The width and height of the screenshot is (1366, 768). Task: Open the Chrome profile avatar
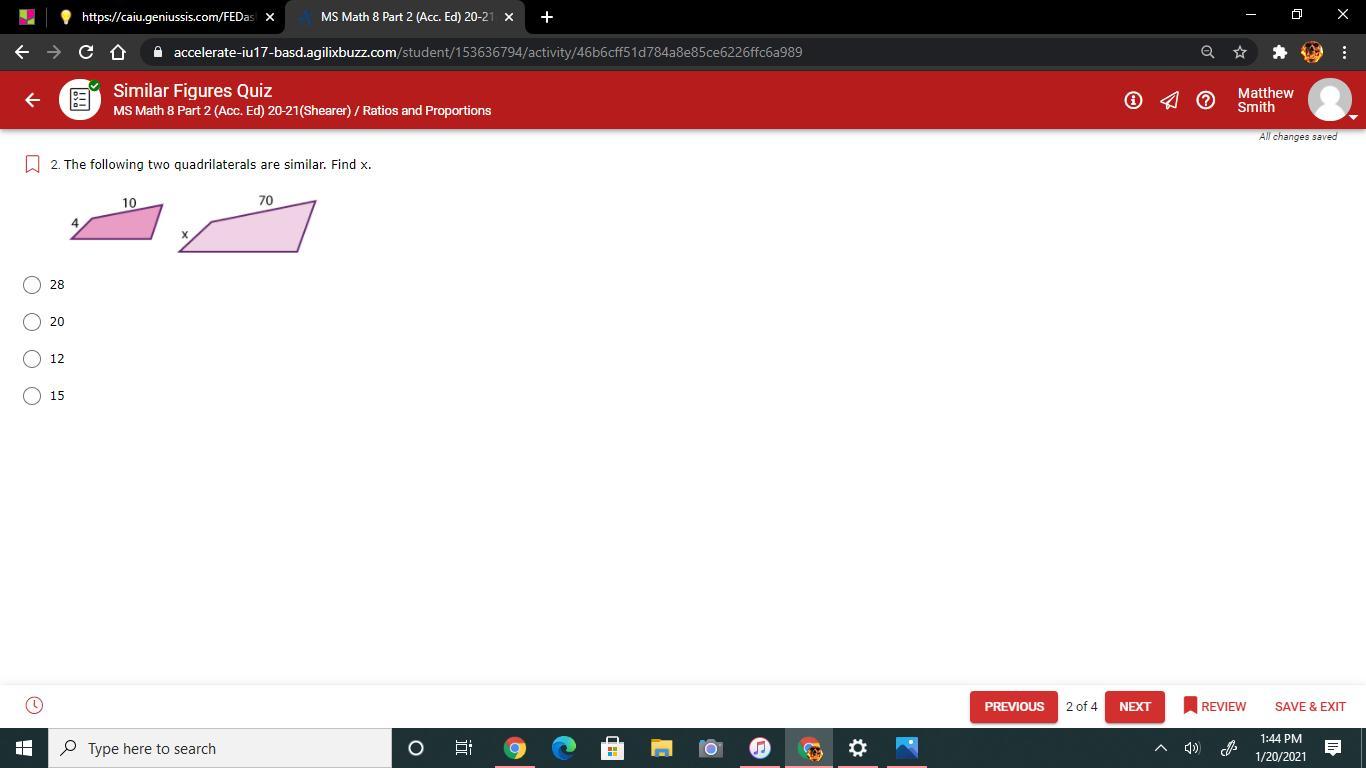(1312, 52)
